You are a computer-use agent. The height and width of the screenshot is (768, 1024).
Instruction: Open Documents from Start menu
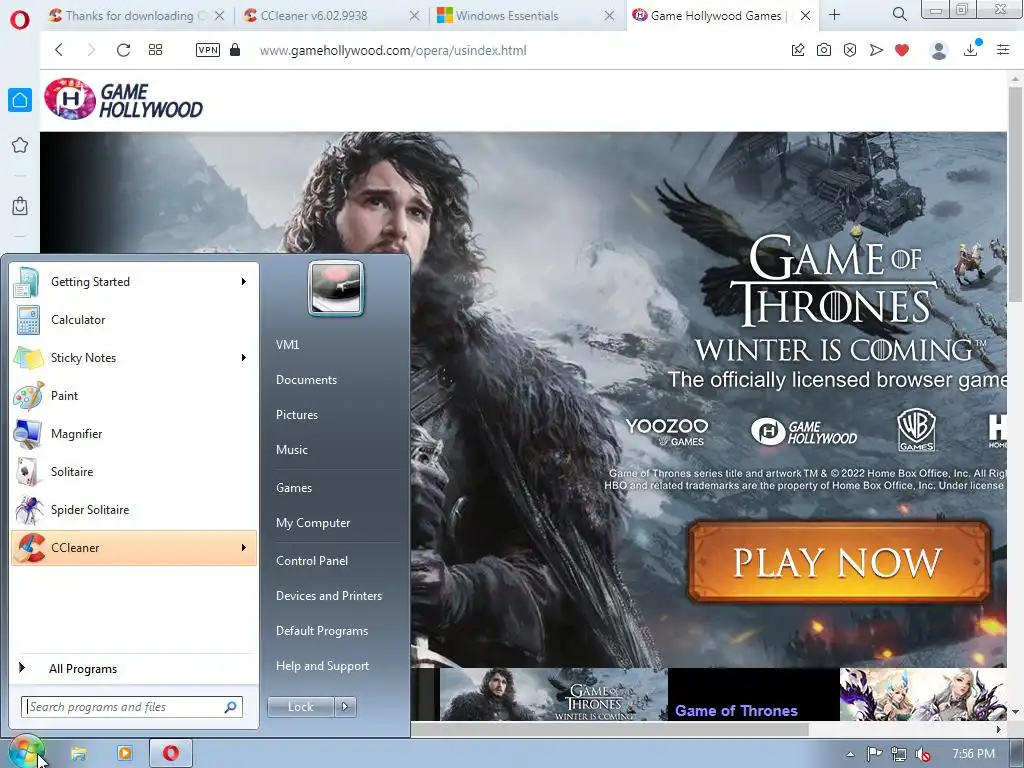pyautogui.click(x=334, y=379)
